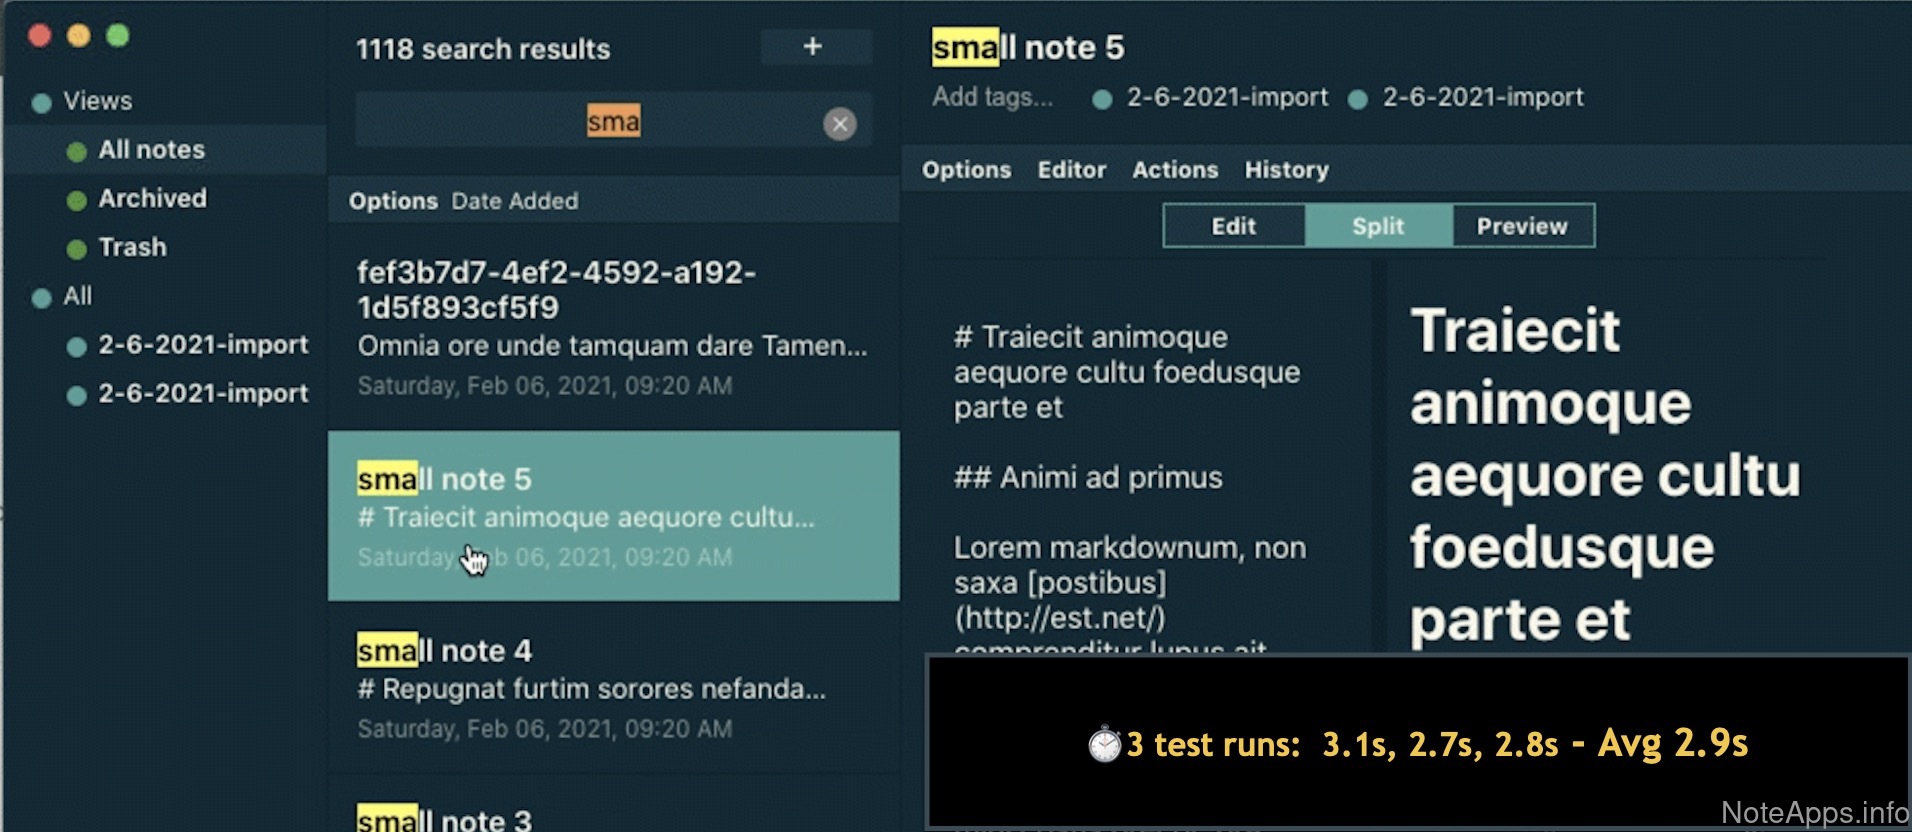Click the green dot beside Archived
Screen dimensions: 1912x832
pos(76,200)
